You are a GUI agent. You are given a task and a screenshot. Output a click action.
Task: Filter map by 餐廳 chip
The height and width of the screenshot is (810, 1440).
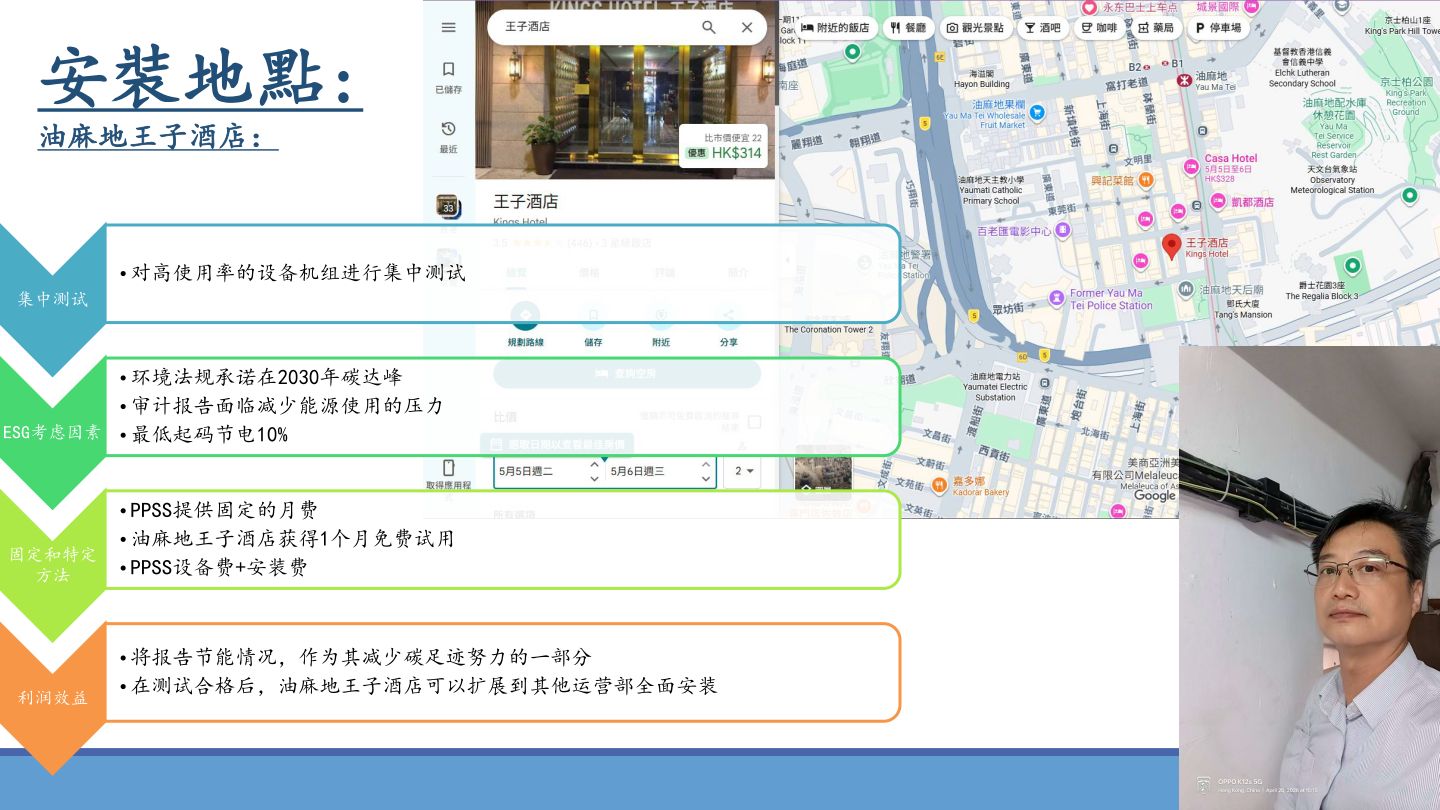(x=908, y=28)
